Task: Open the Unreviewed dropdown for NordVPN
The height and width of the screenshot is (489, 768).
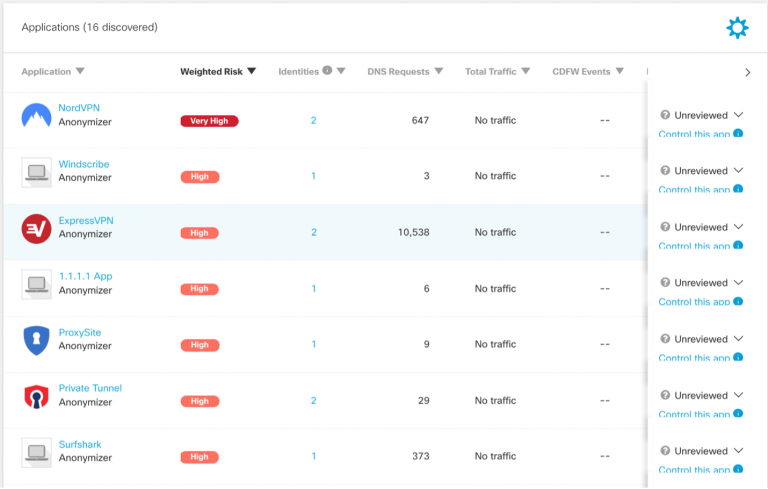Action: [702, 115]
